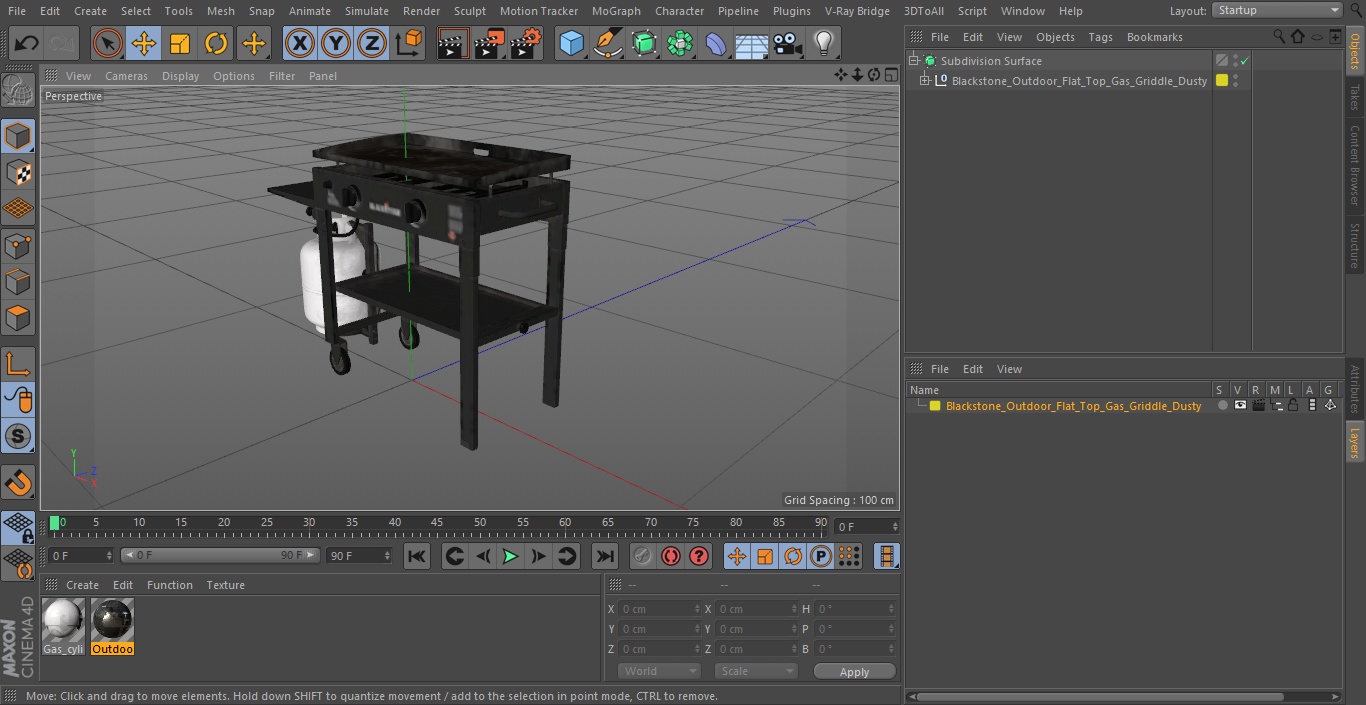Screen dimensions: 1366x705
Task: Add a Camera object
Action: (x=787, y=43)
